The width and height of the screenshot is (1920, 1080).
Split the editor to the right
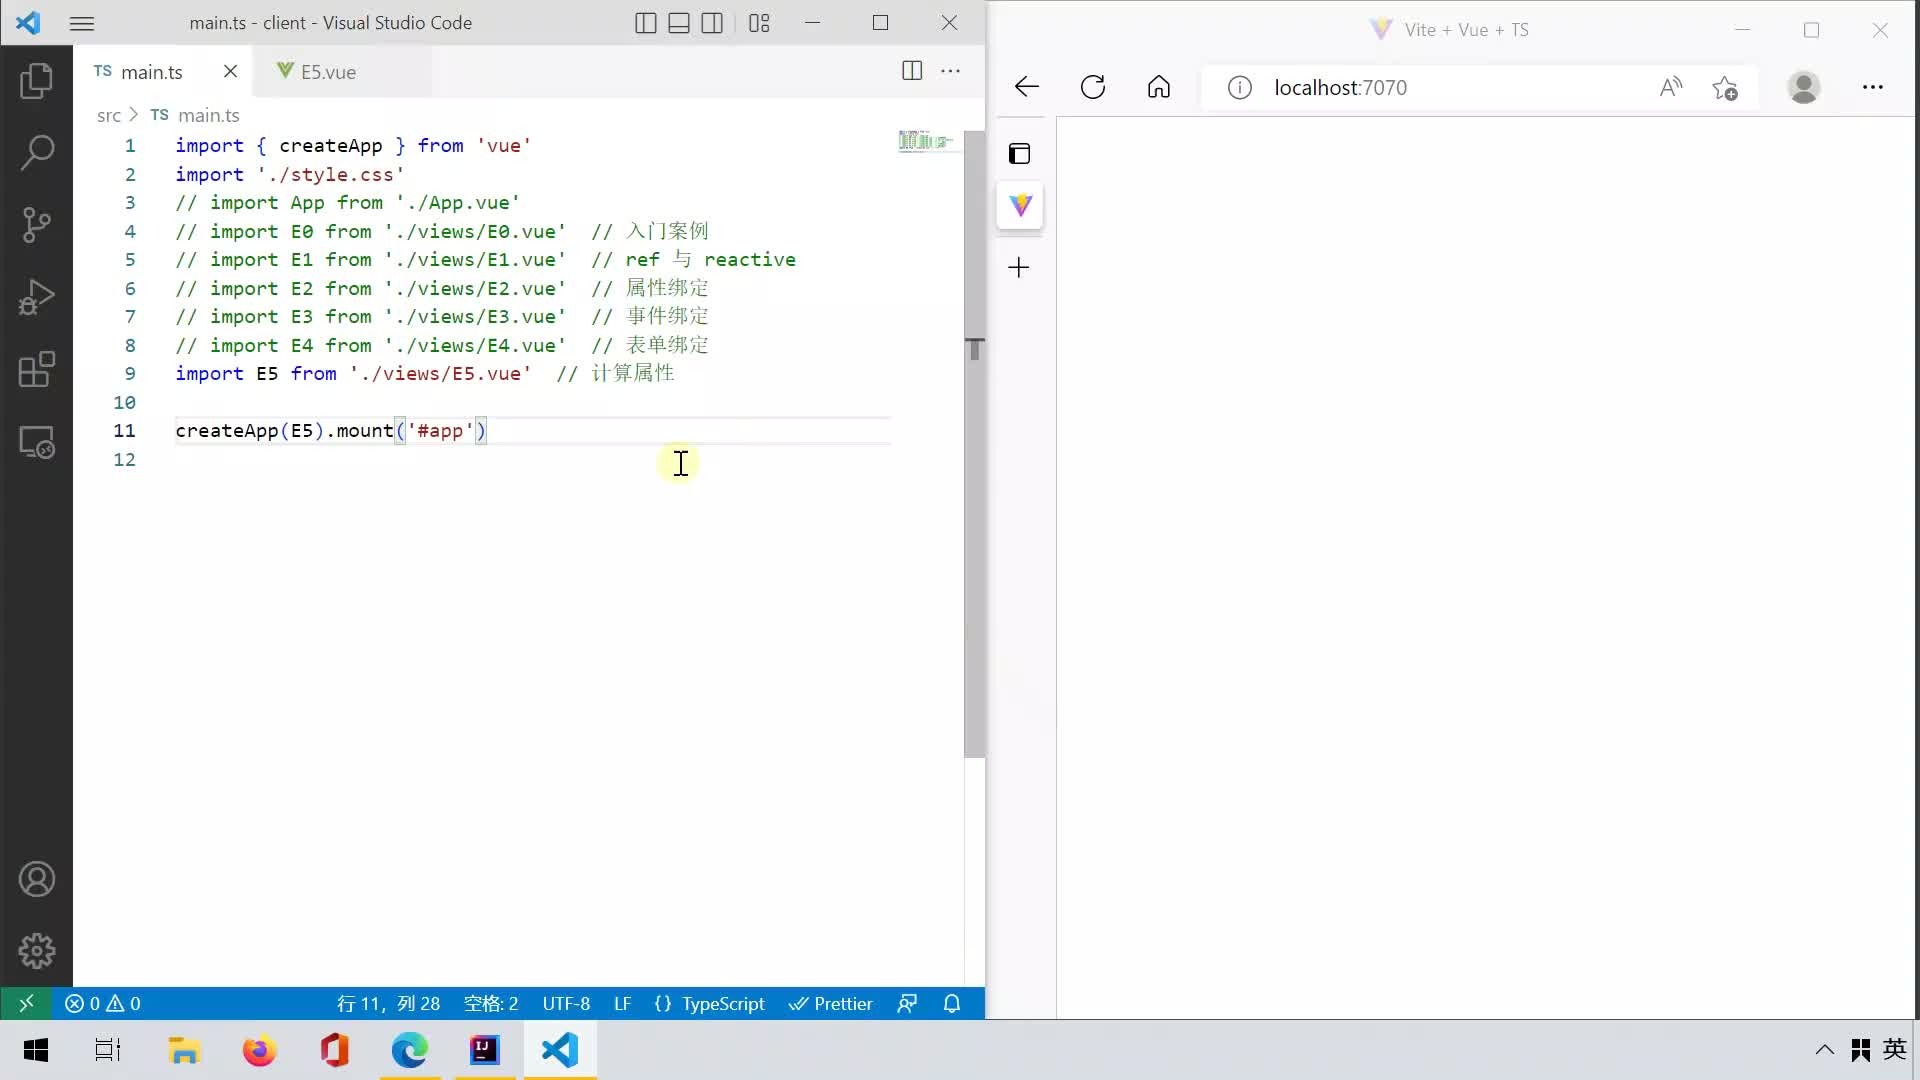(x=912, y=70)
